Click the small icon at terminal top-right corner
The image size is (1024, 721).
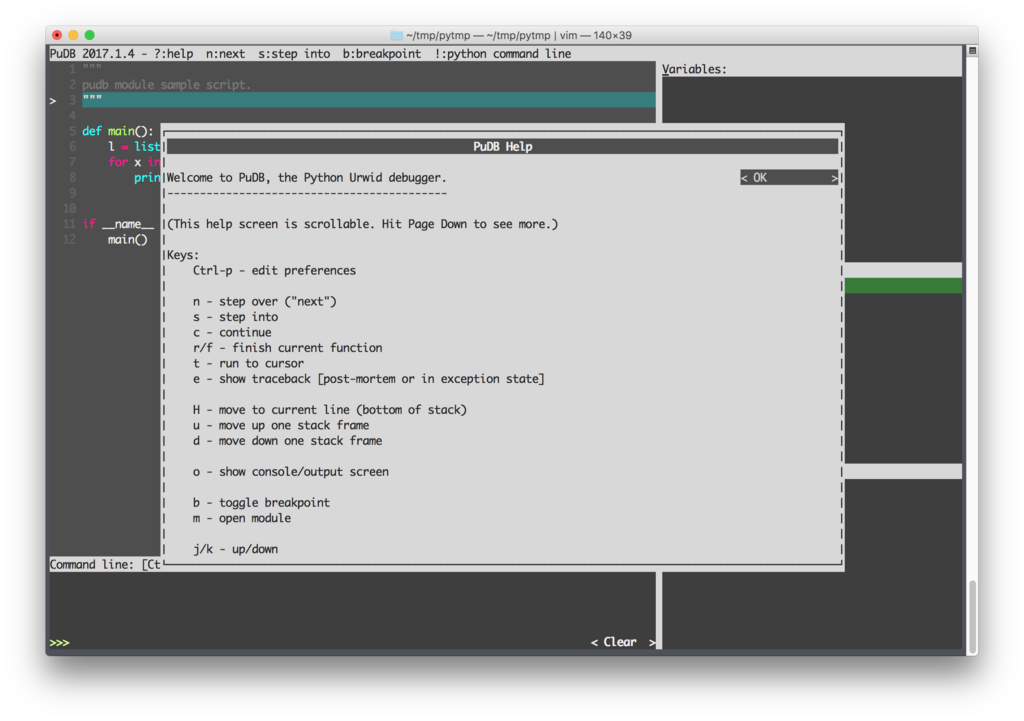(972, 51)
